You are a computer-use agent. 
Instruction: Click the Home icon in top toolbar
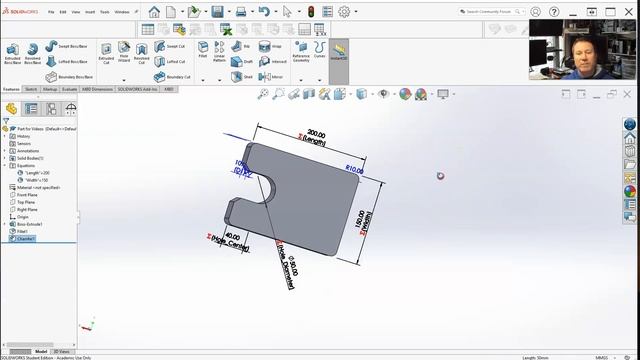[x=154, y=12]
